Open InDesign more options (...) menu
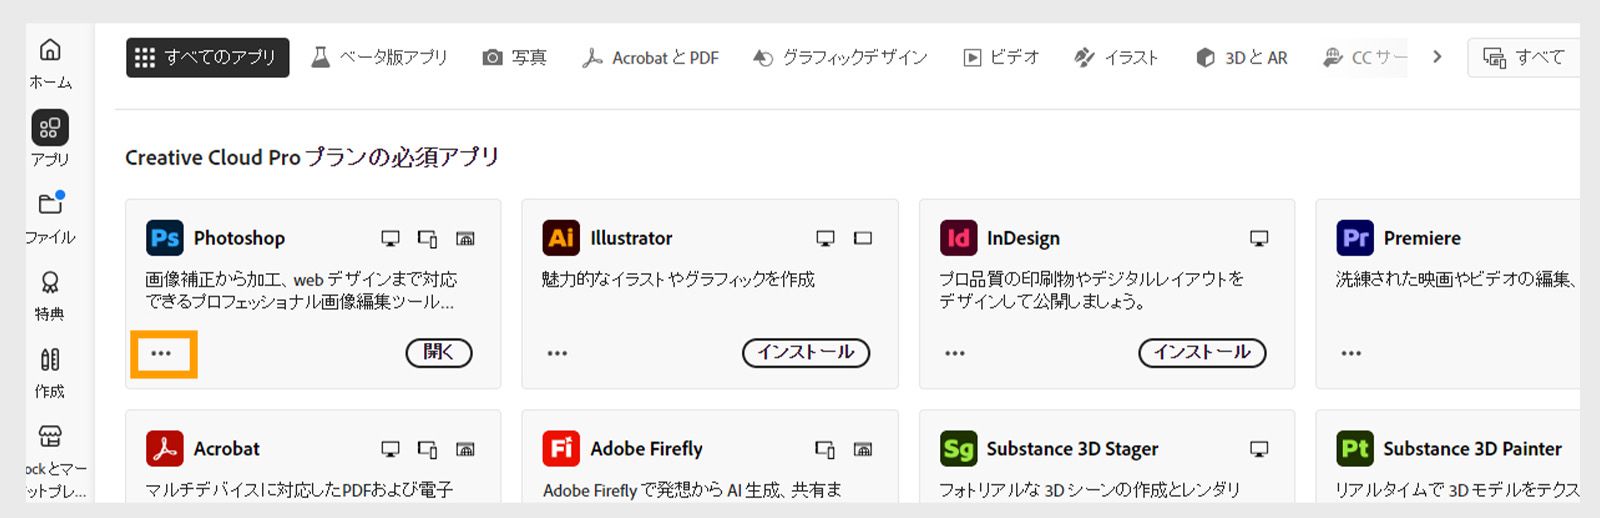The height and width of the screenshot is (518, 1600). [x=955, y=353]
